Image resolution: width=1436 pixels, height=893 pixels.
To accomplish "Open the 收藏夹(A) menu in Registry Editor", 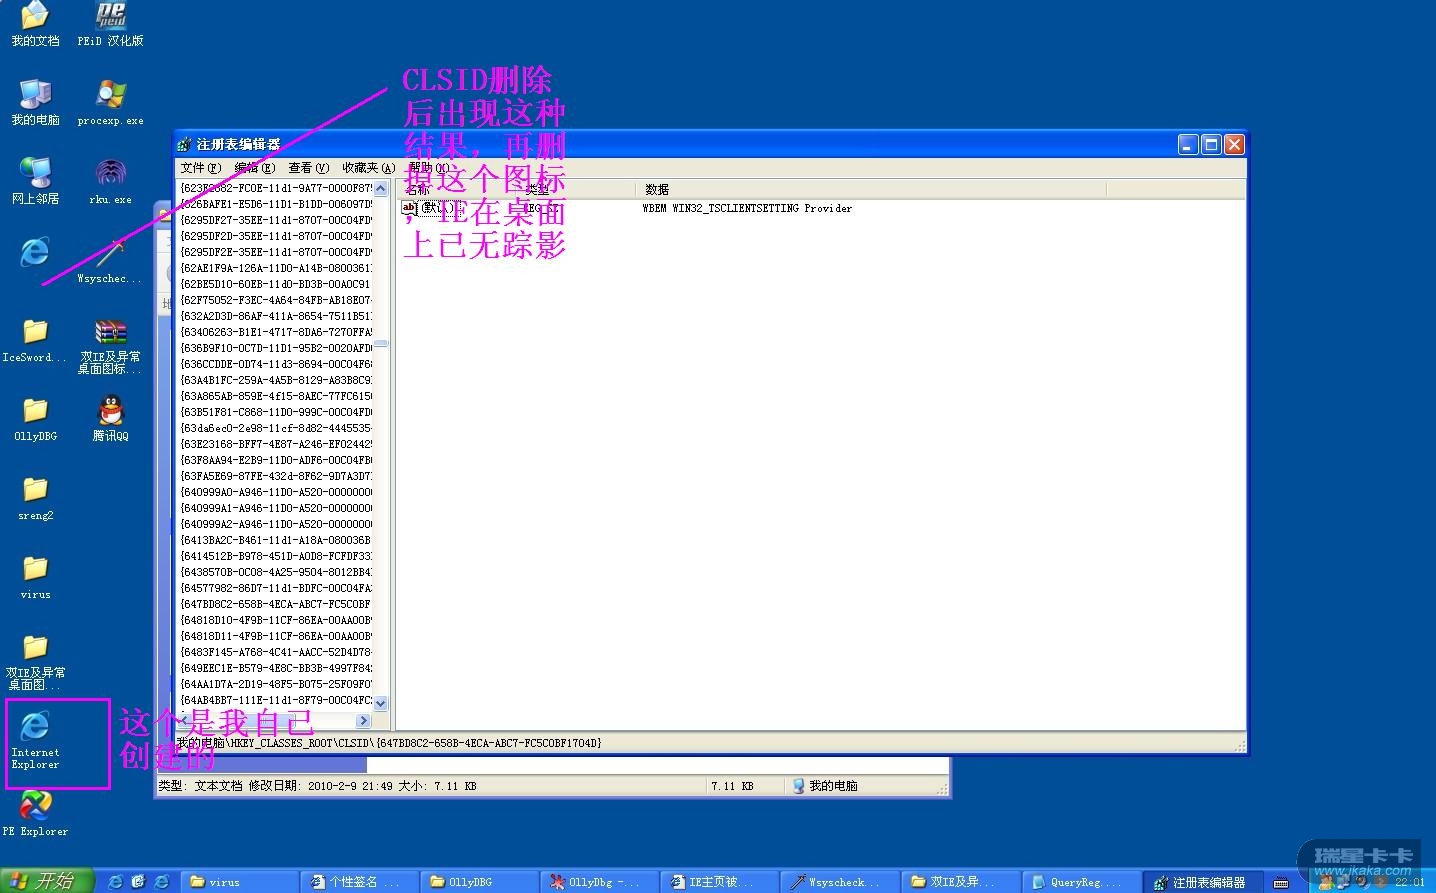I will pyautogui.click(x=368, y=168).
